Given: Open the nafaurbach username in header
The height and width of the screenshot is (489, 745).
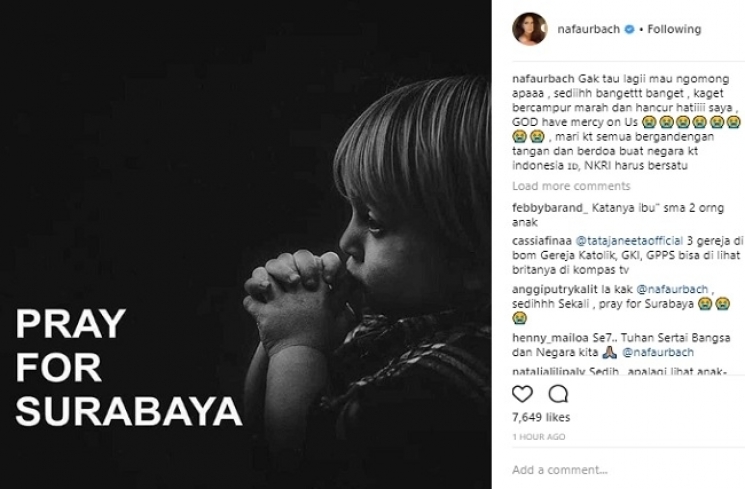Looking at the screenshot, I should click(x=589, y=29).
